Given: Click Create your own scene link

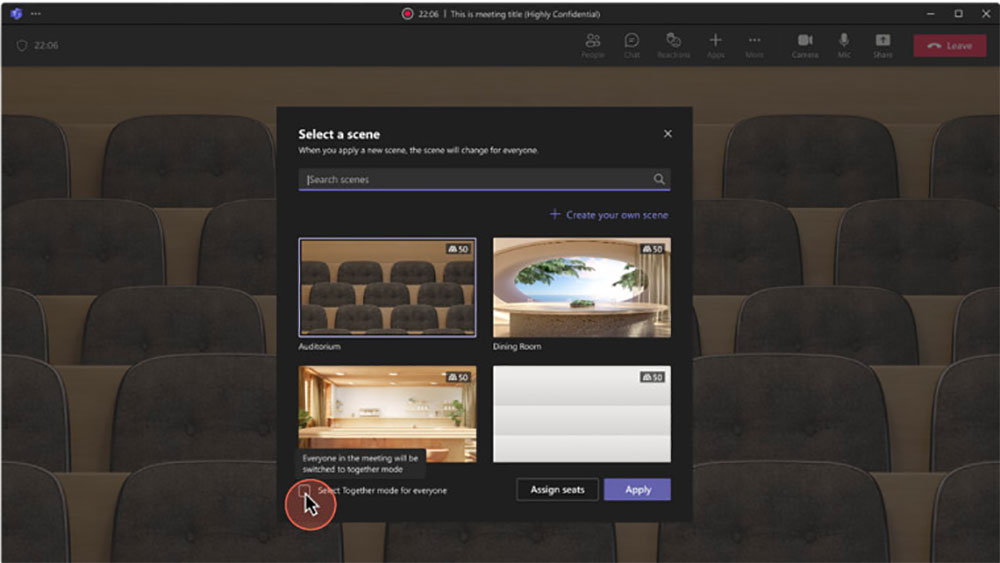Looking at the screenshot, I should pos(608,215).
